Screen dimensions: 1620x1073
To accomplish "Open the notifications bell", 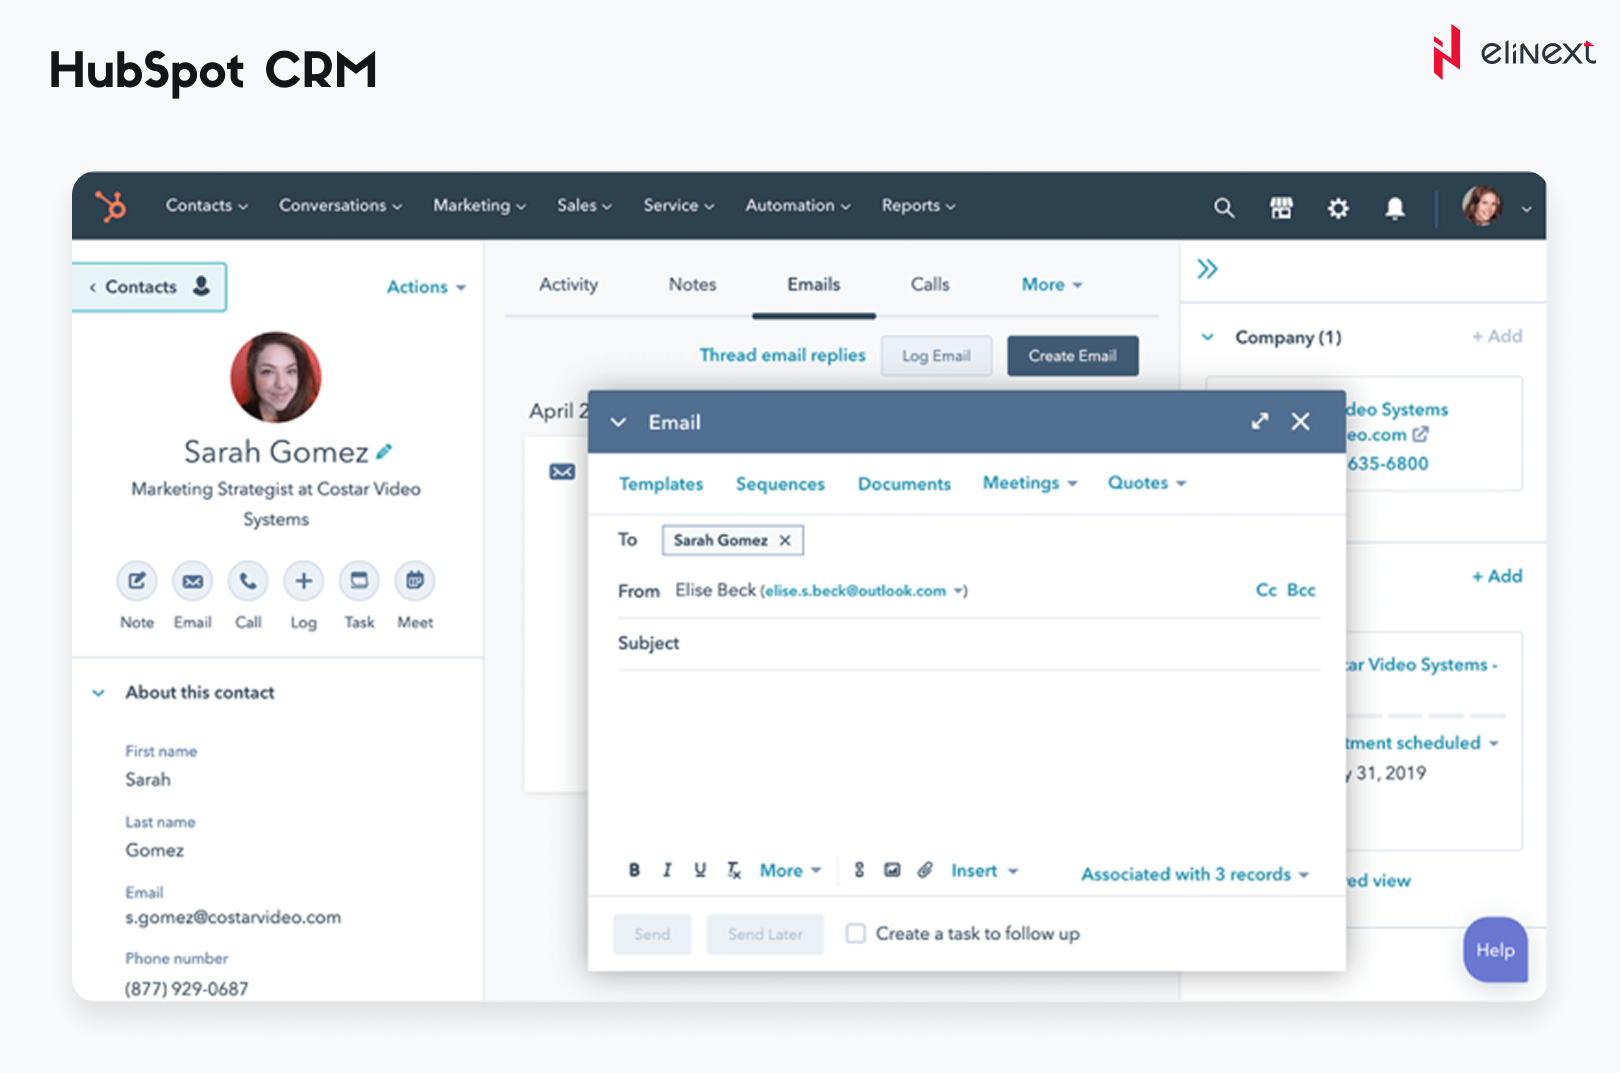I will click(1394, 207).
